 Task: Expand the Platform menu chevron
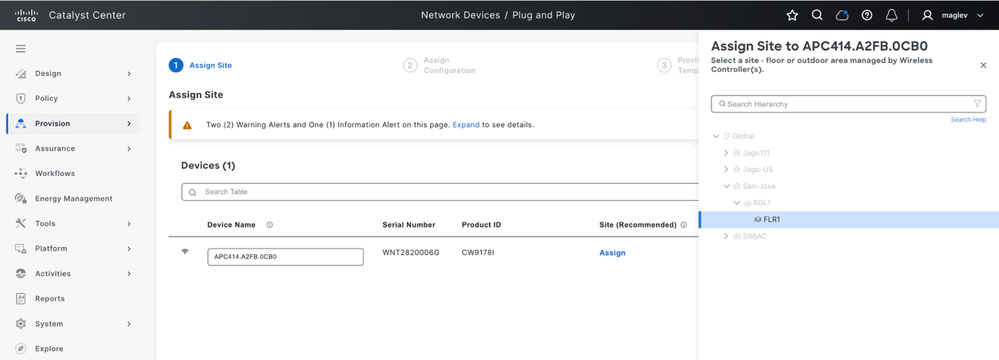(x=129, y=248)
